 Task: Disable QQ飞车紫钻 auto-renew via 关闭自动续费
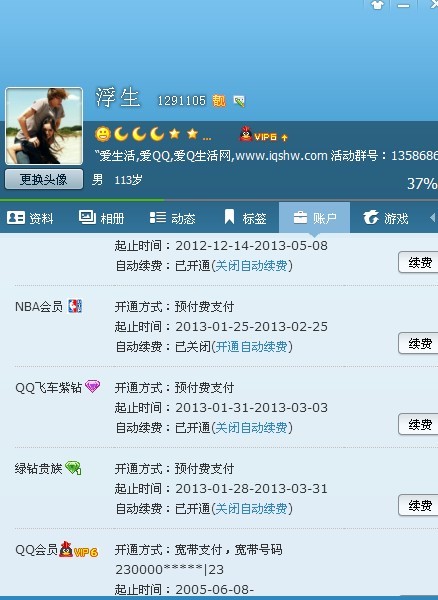(x=251, y=427)
